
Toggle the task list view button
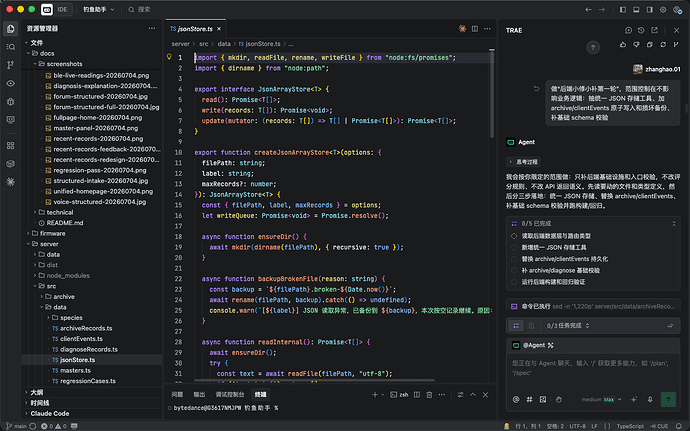point(516,326)
